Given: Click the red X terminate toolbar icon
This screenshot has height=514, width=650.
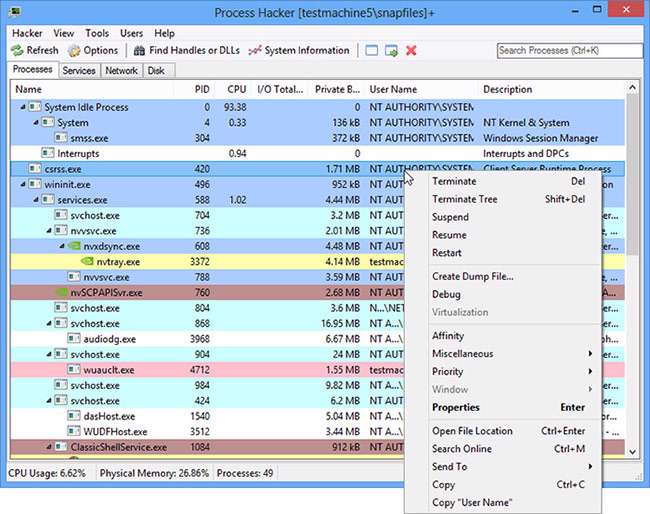Looking at the screenshot, I should tap(411, 50).
